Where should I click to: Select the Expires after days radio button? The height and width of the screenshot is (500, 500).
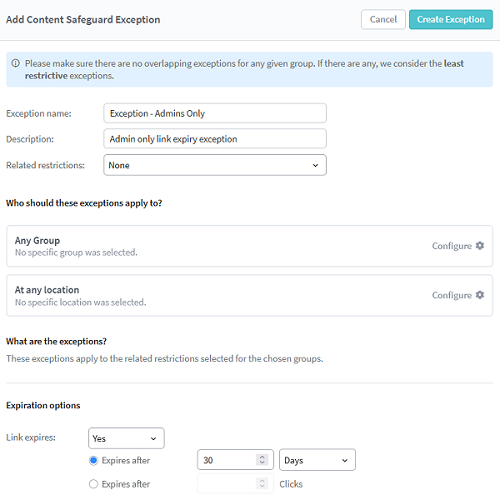click(x=93, y=460)
